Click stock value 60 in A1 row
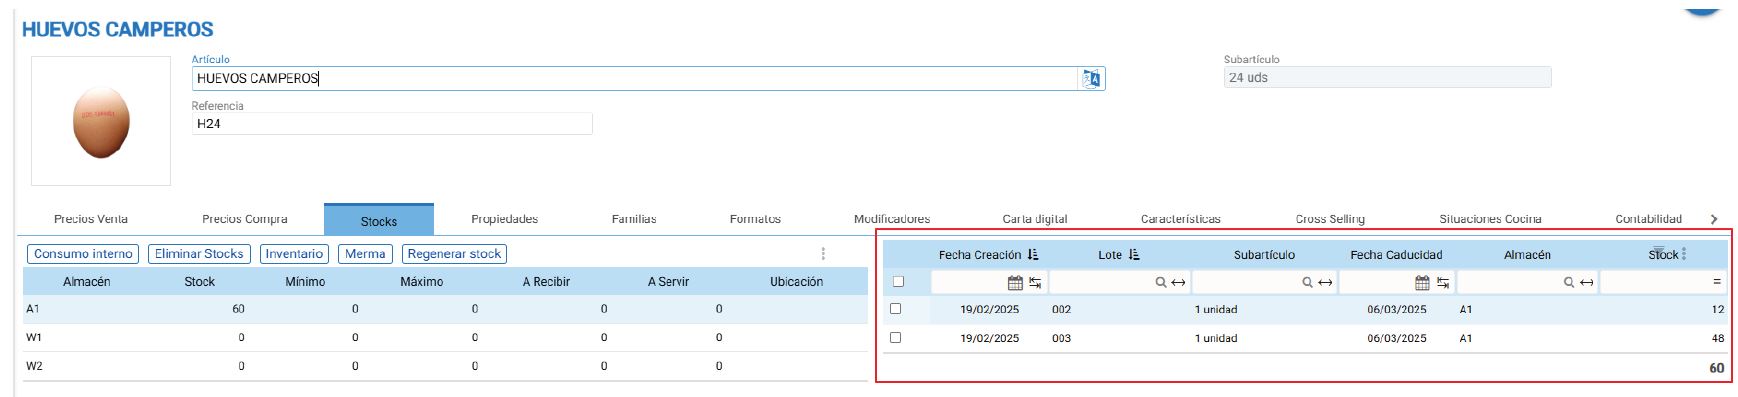 coord(238,309)
